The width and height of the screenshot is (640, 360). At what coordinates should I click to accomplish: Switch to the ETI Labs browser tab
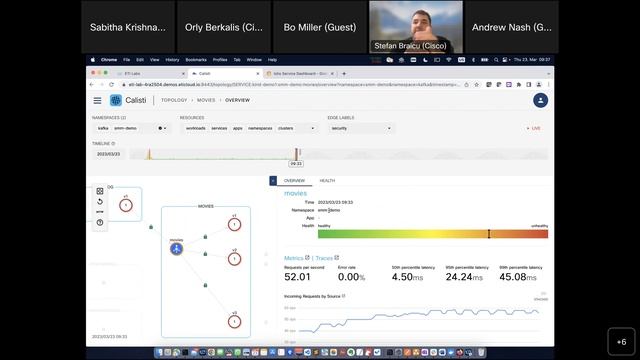click(149, 73)
